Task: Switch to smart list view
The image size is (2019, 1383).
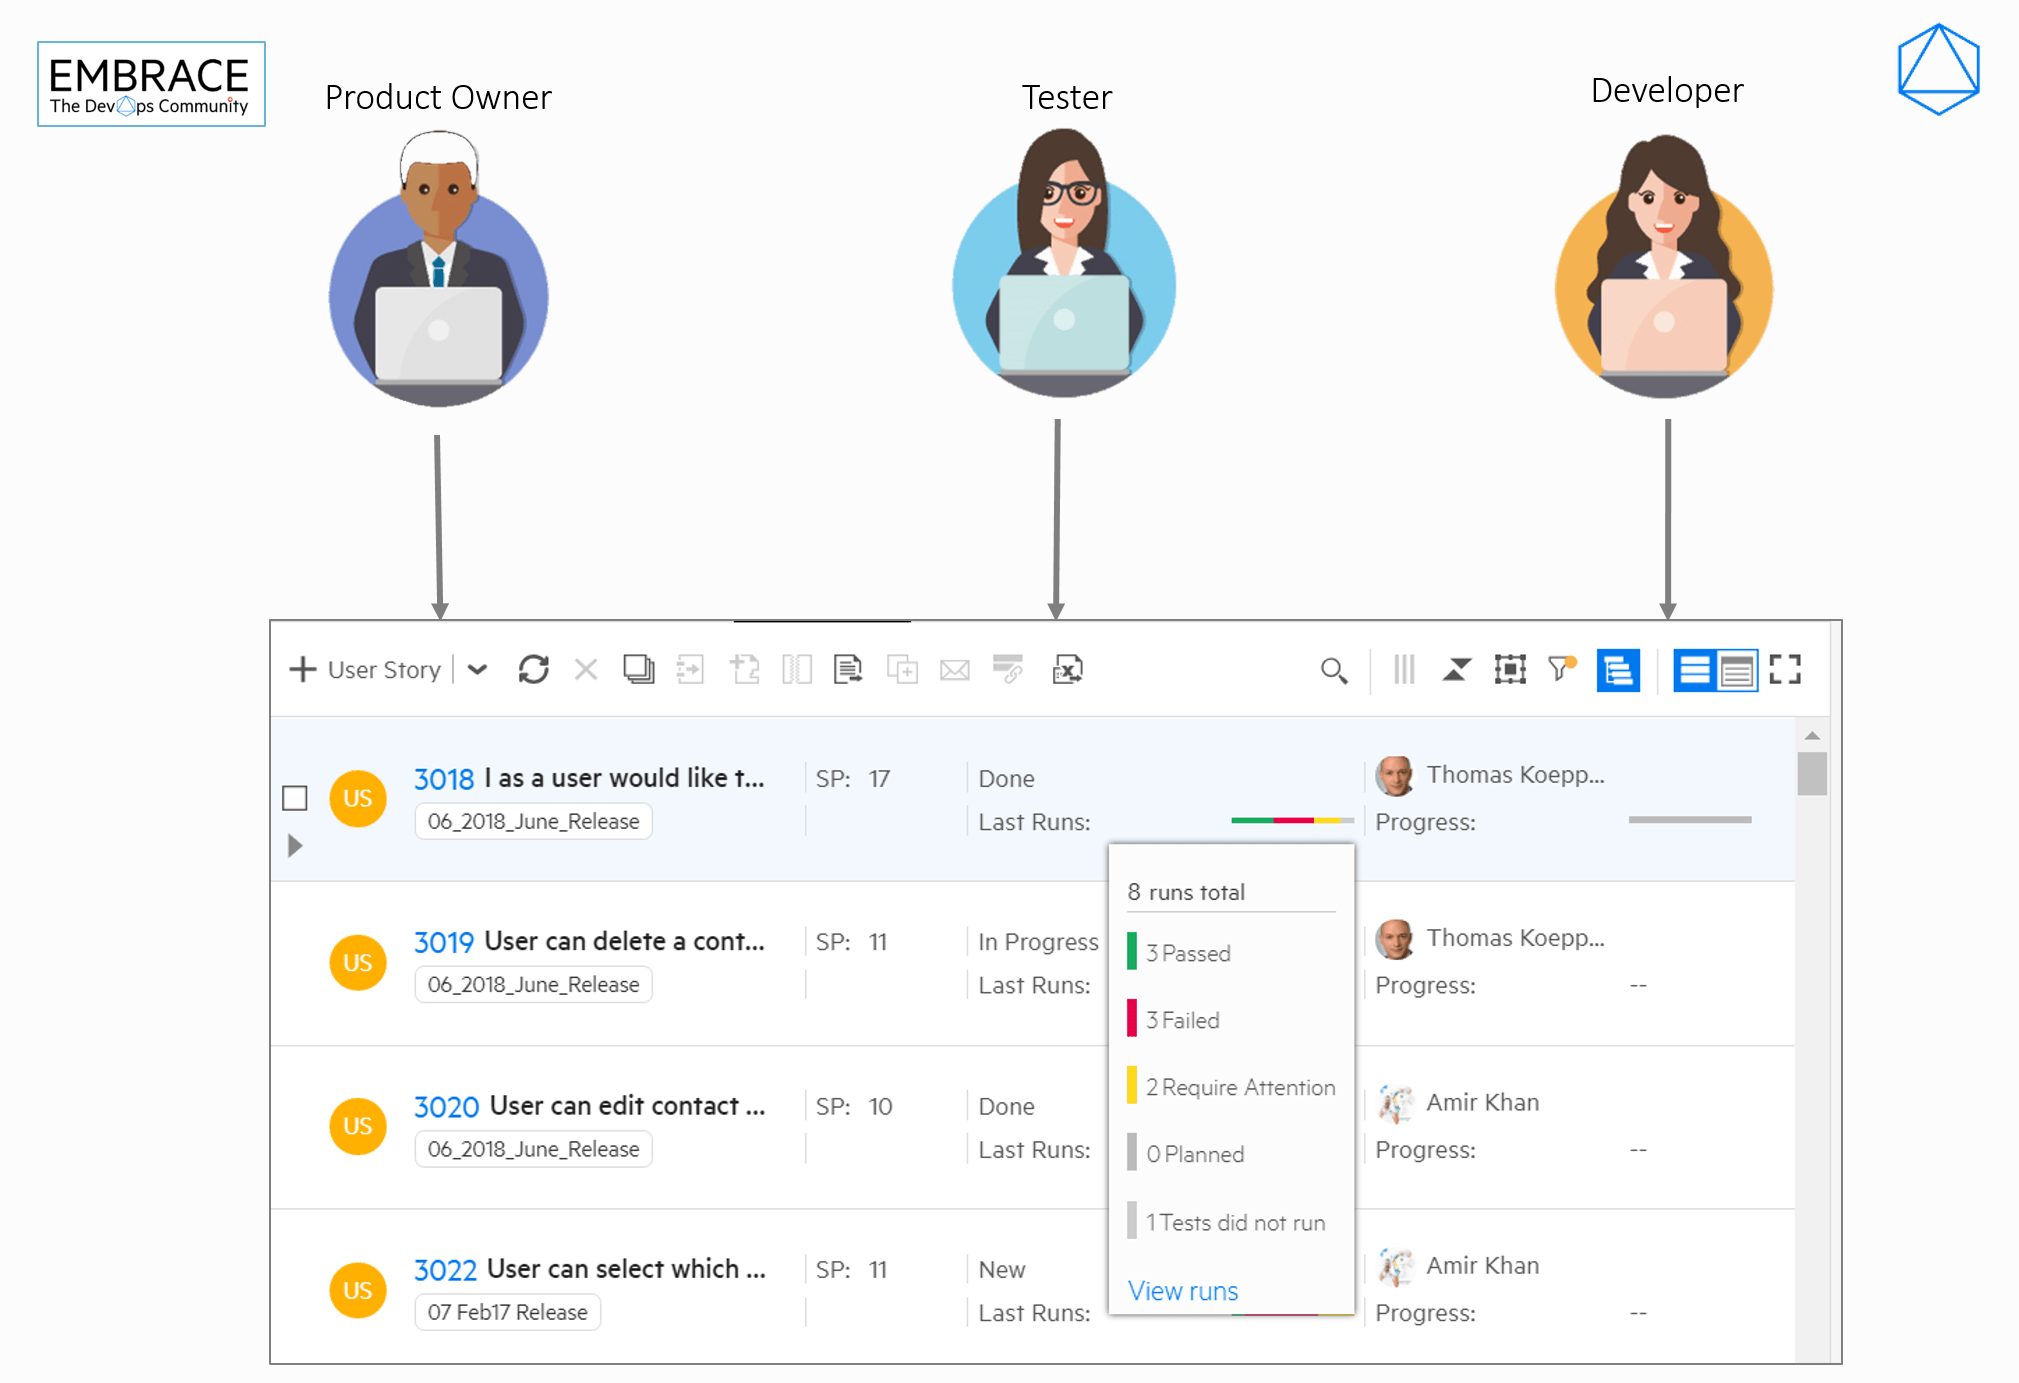Action: 1694,669
